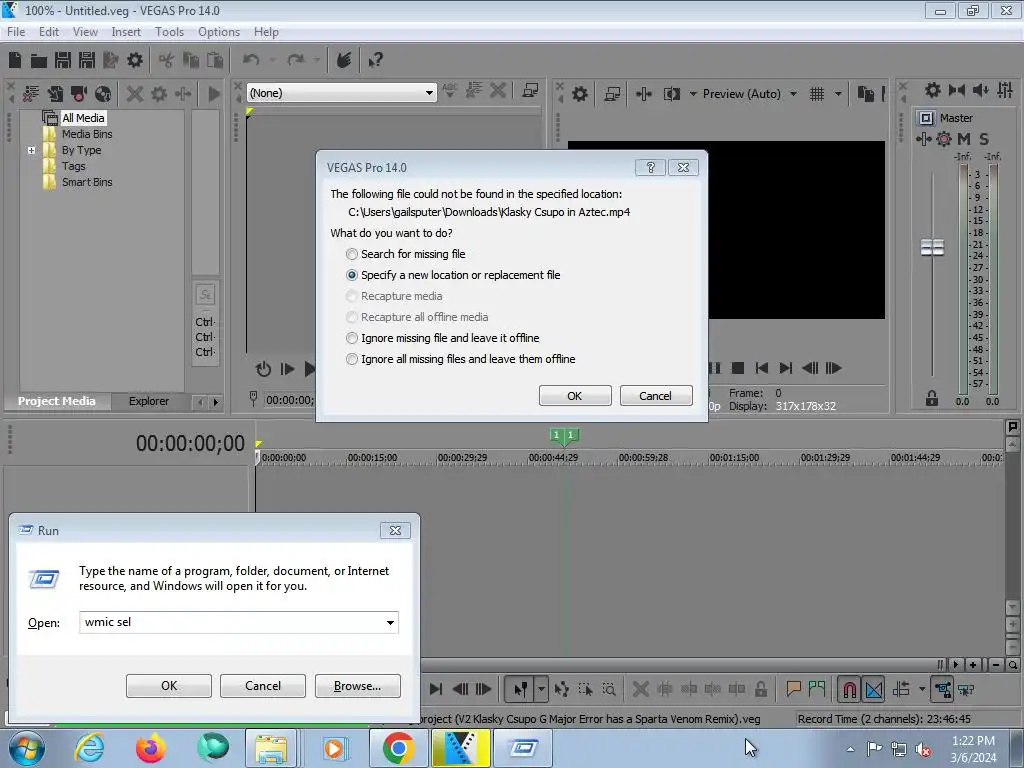Click lock icon below Master fader
The height and width of the screenshot is (768, 1024).
(x=932, y=398)
